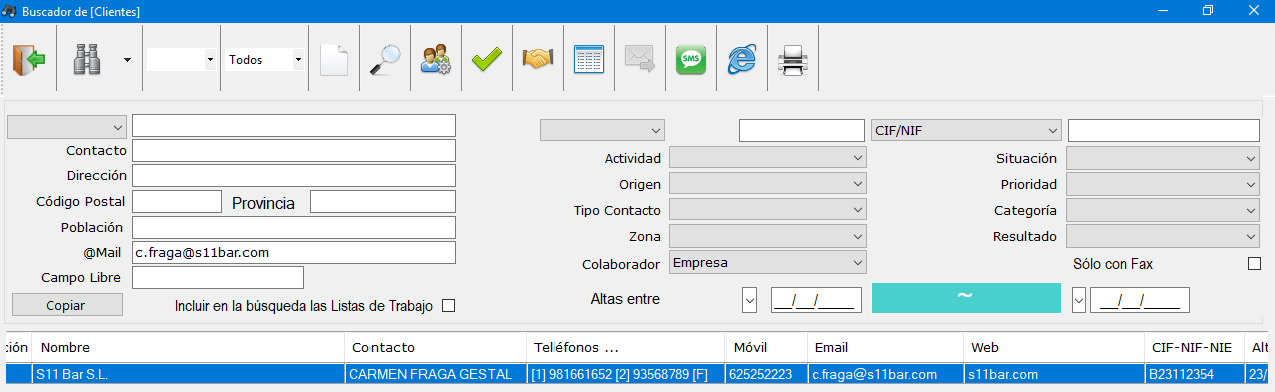This screenshot has height=392, width=1275.
Task: Click the Código Postal input field
Action: (177, 202)
